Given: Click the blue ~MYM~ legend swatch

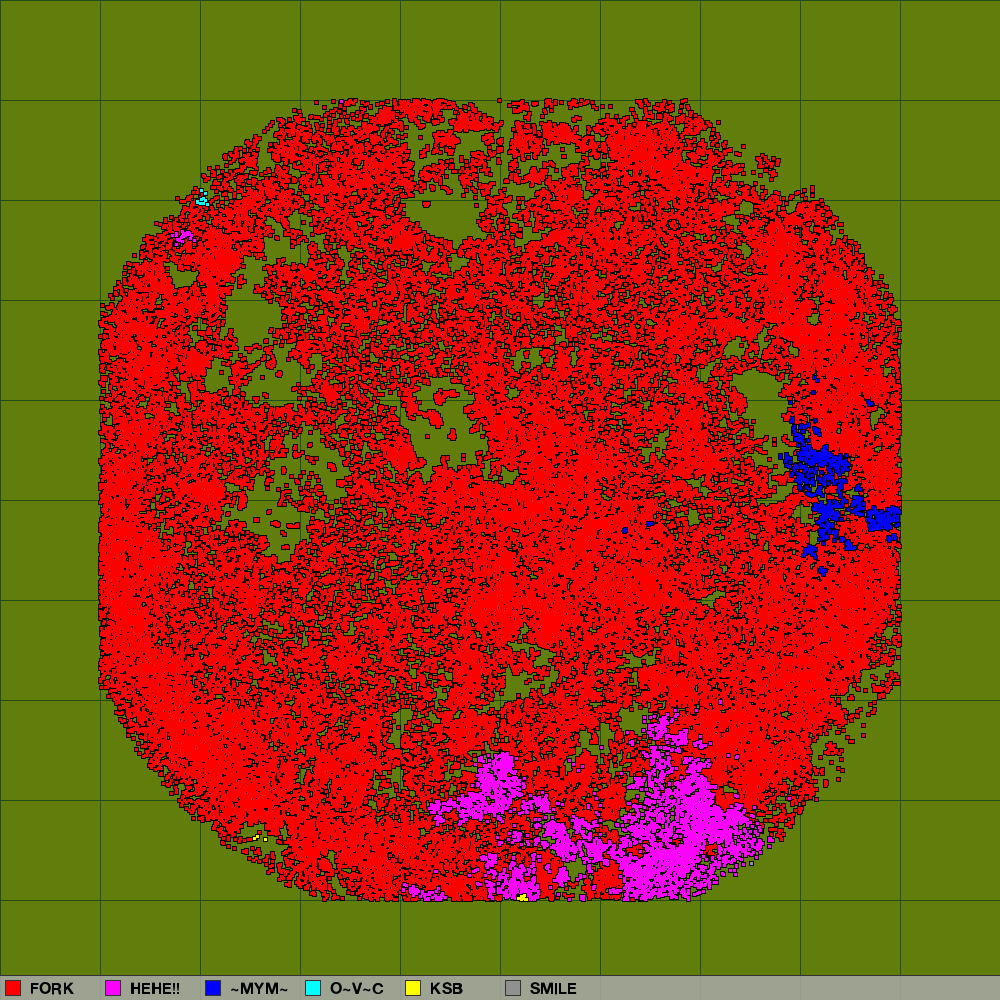Looking at the screenshot, I should point(213,988).
